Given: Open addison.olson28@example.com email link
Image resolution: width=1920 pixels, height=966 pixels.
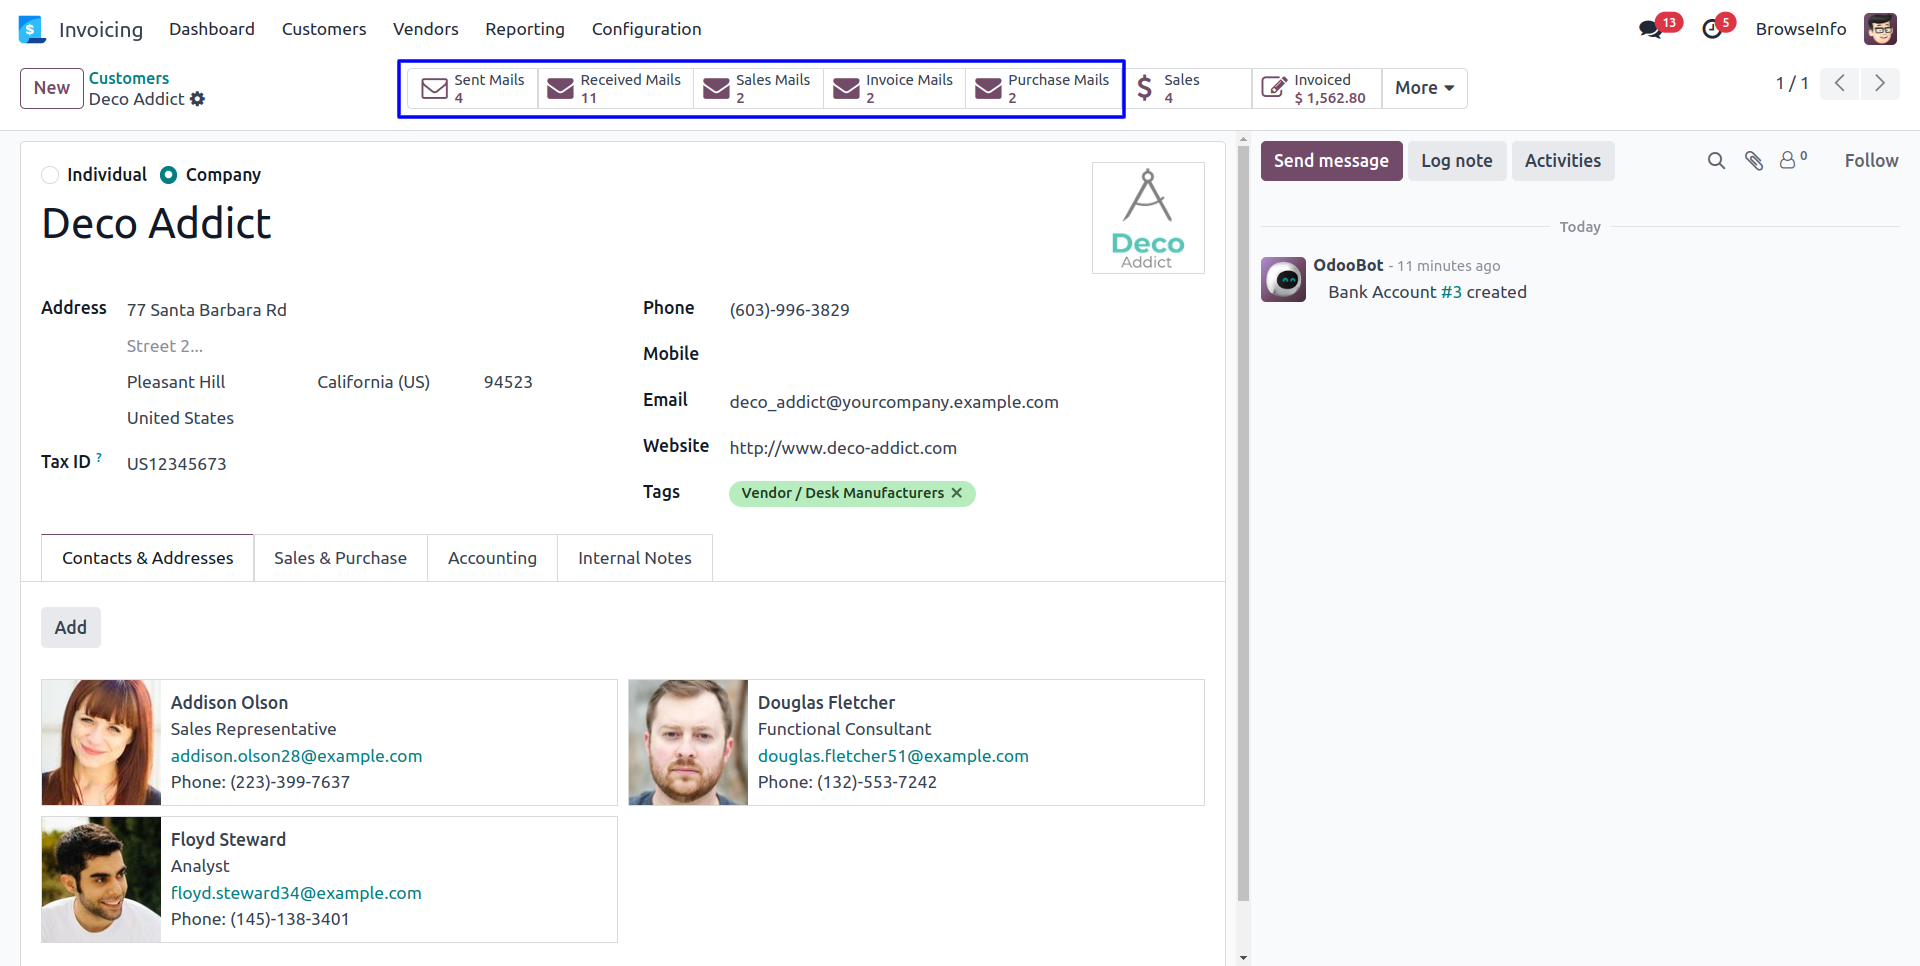Looking at the screenshot, I should (296, 756).
